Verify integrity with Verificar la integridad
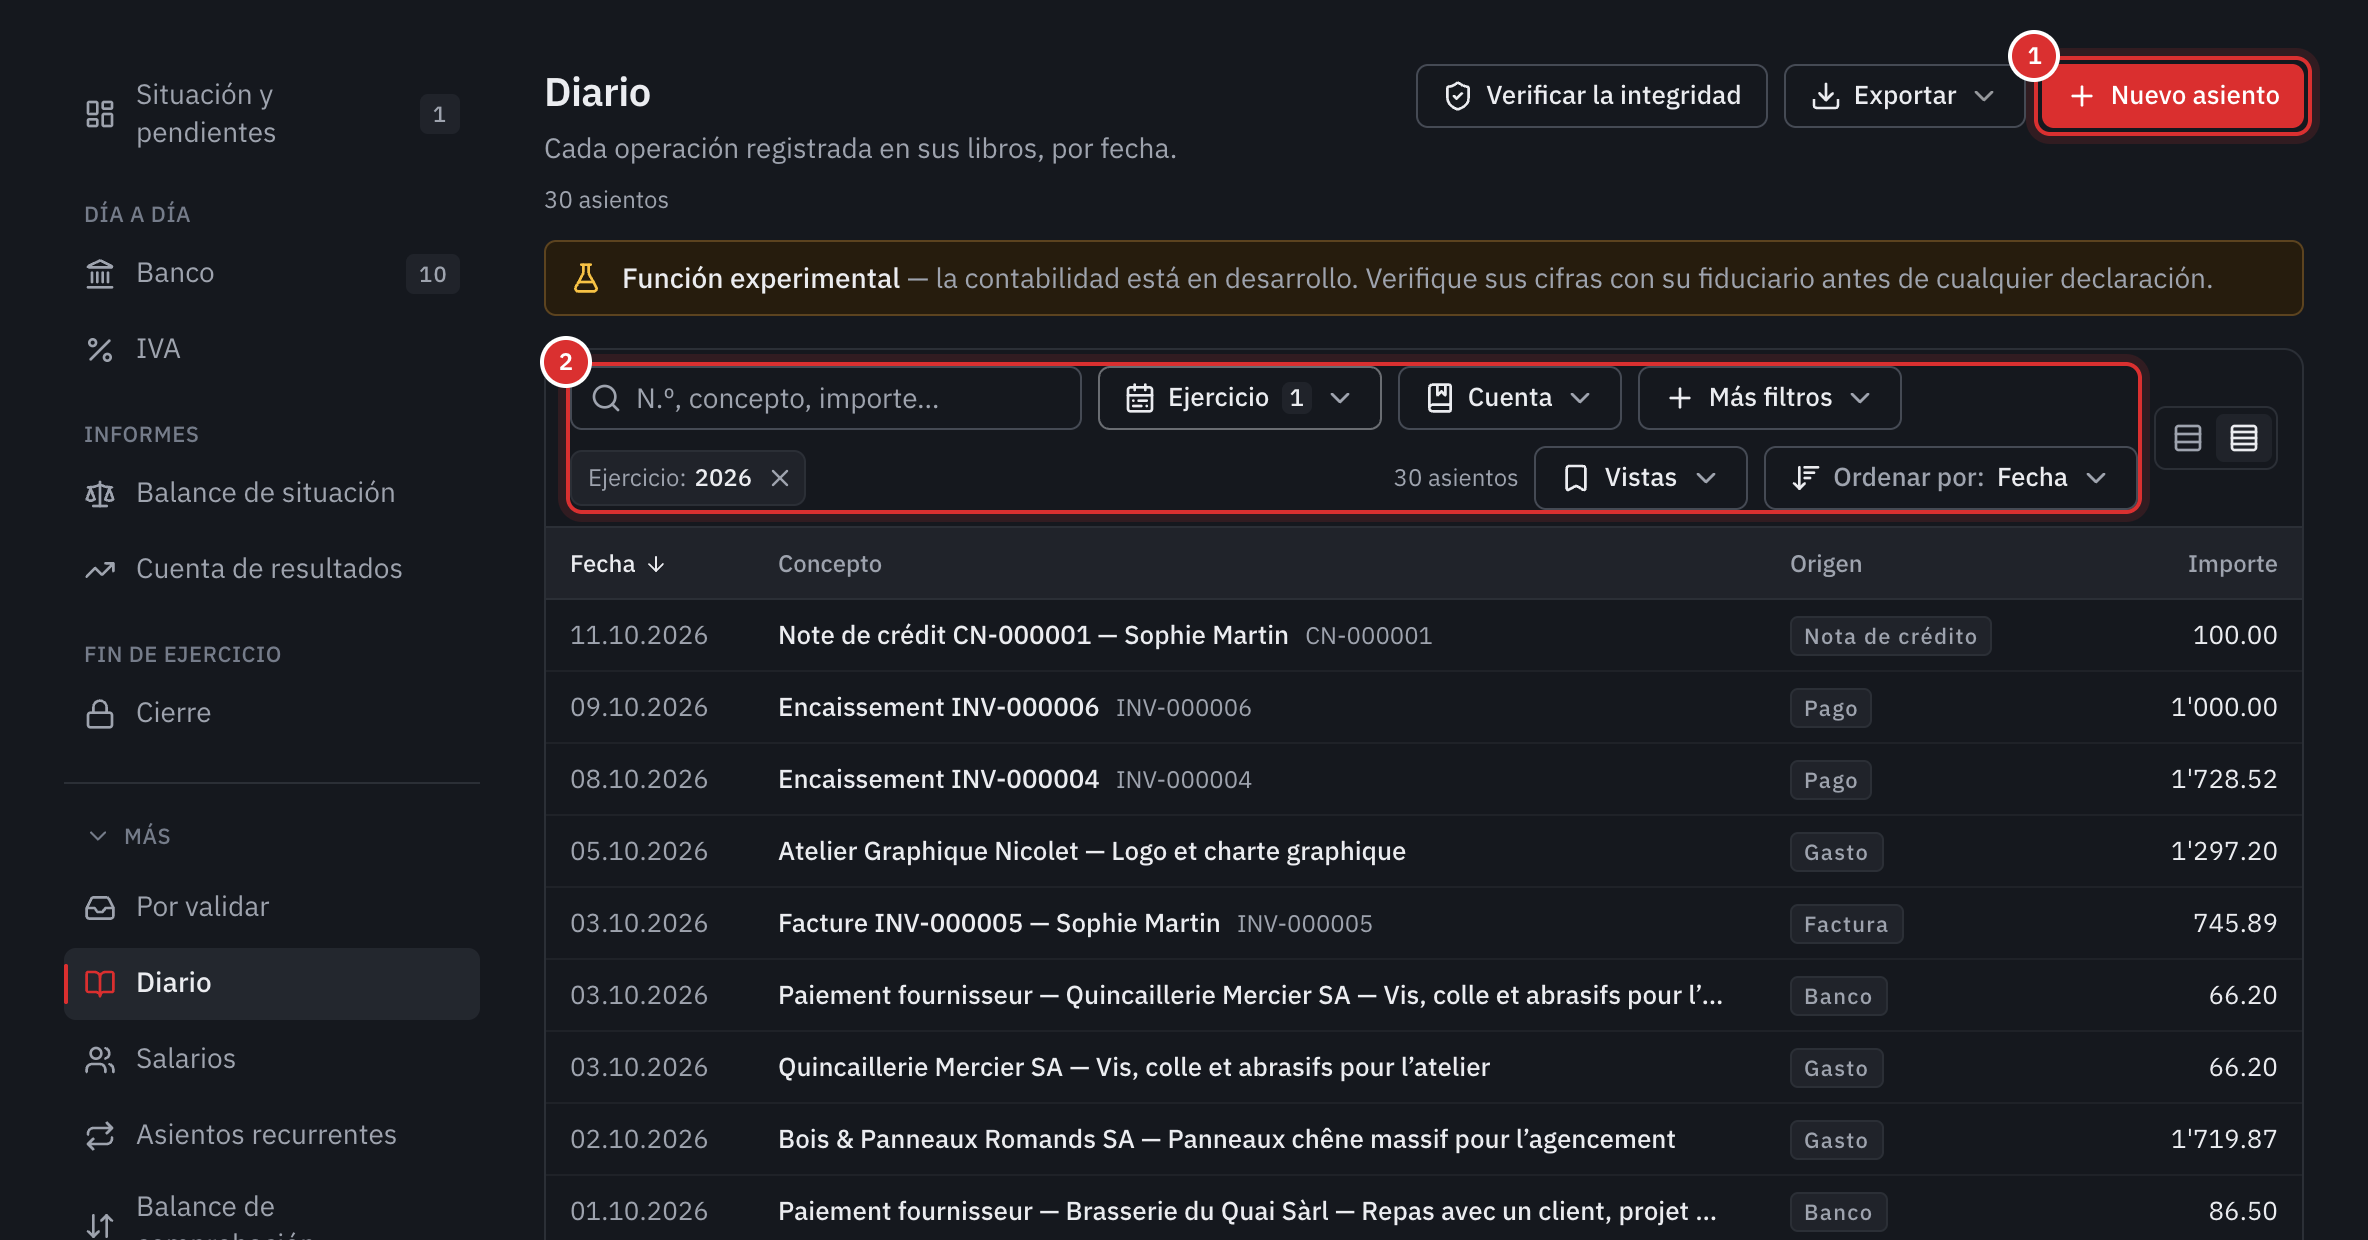This screenshot has height=1240, width=2368. (x=1591, y=96)
